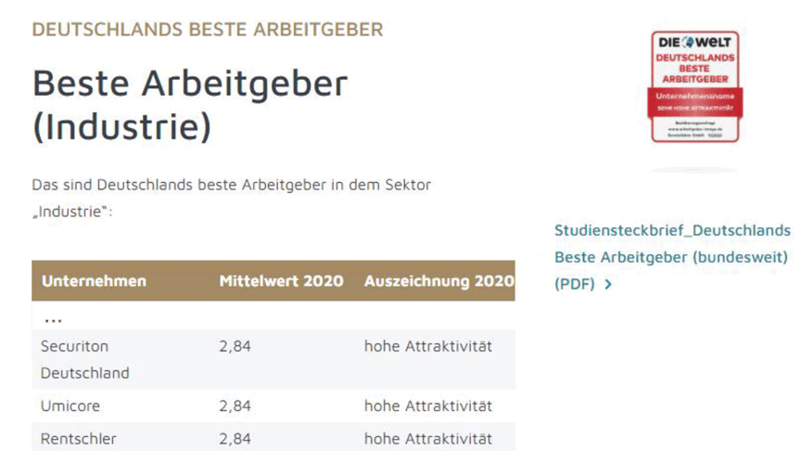
Task: Select the Mittelwert 2020 column header
Action: tap(281, 281)
